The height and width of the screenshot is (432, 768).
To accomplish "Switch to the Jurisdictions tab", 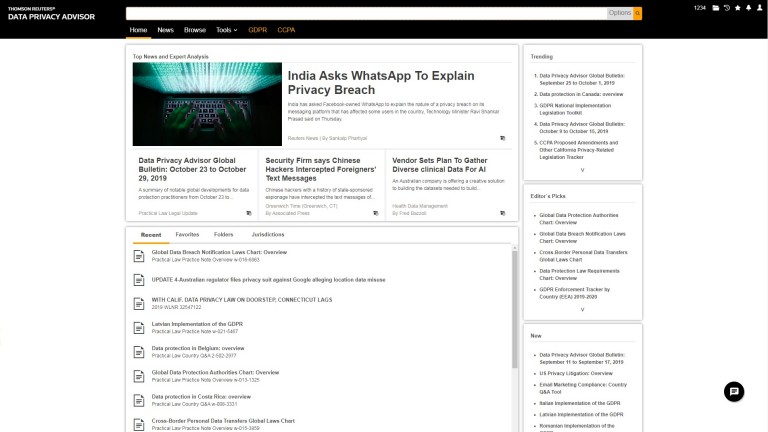I will point(267,235).
